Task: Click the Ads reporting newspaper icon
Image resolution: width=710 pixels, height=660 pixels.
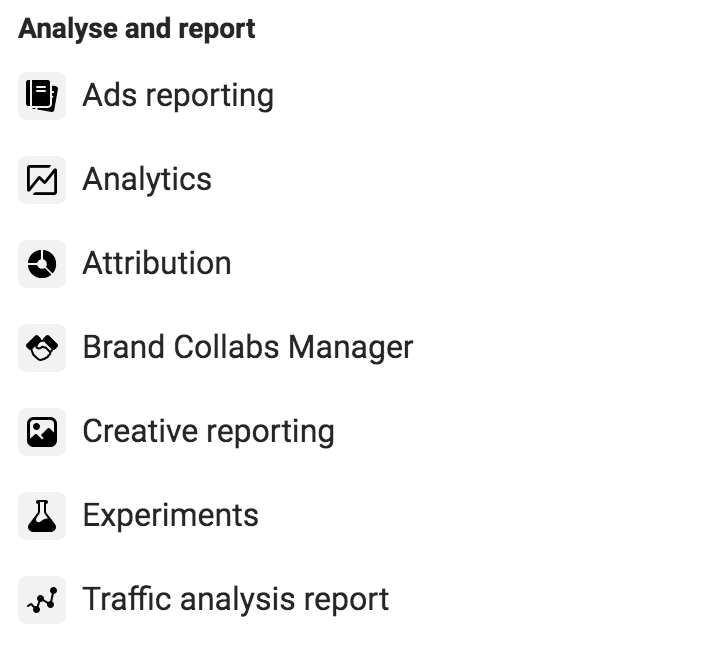Action: (42, 96)
